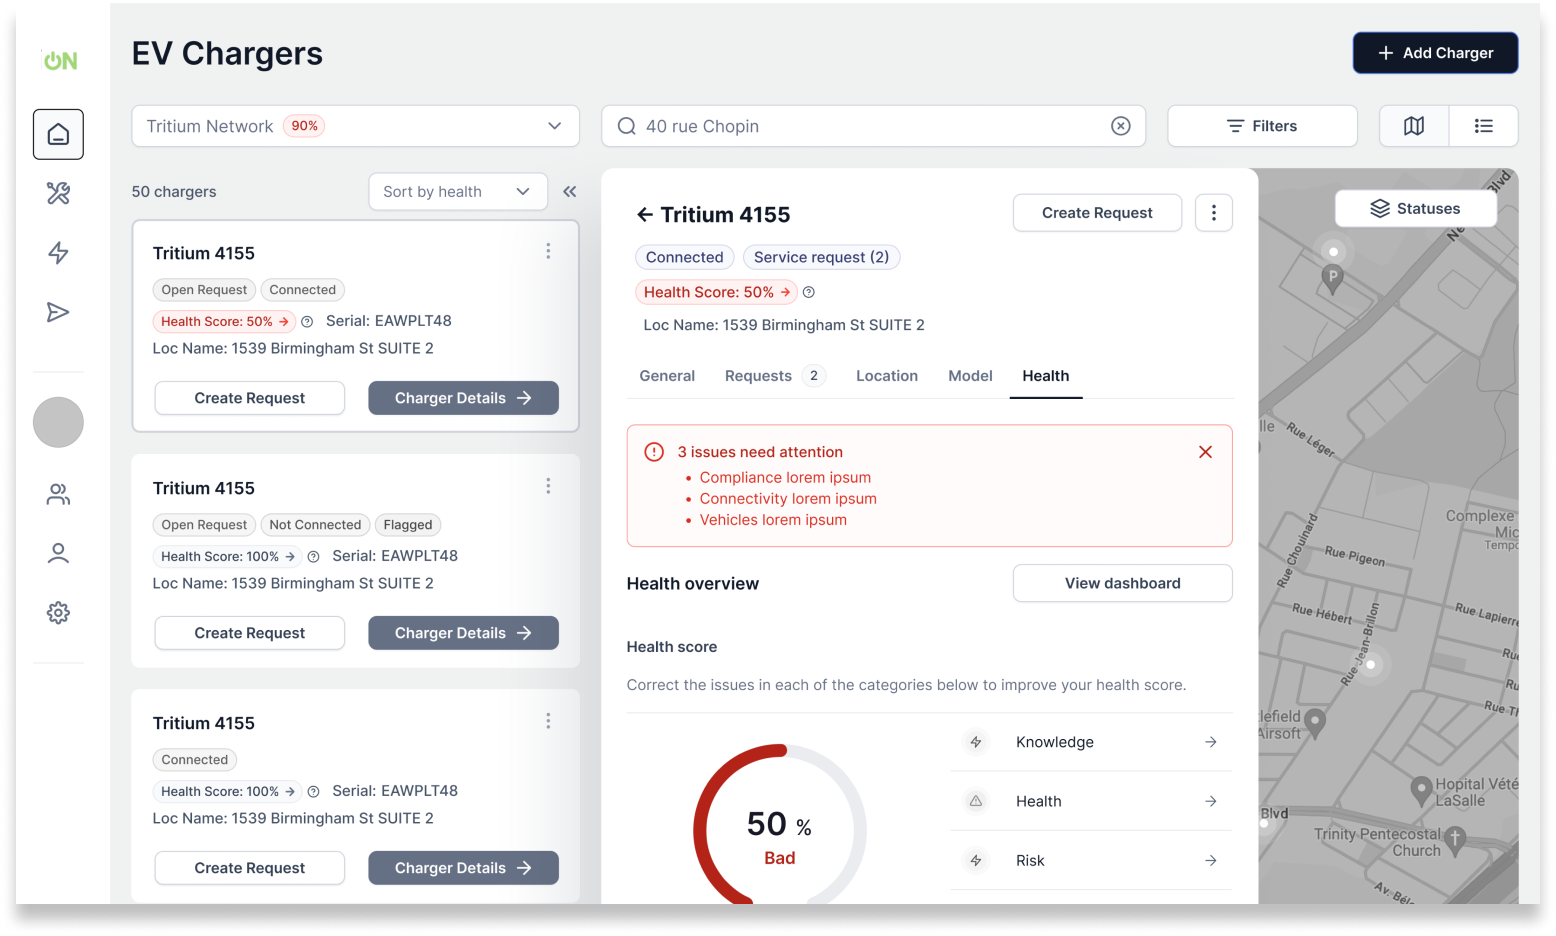Open the Home icon in sidebar
The image size is (1556, 936).
click(58, 134)
